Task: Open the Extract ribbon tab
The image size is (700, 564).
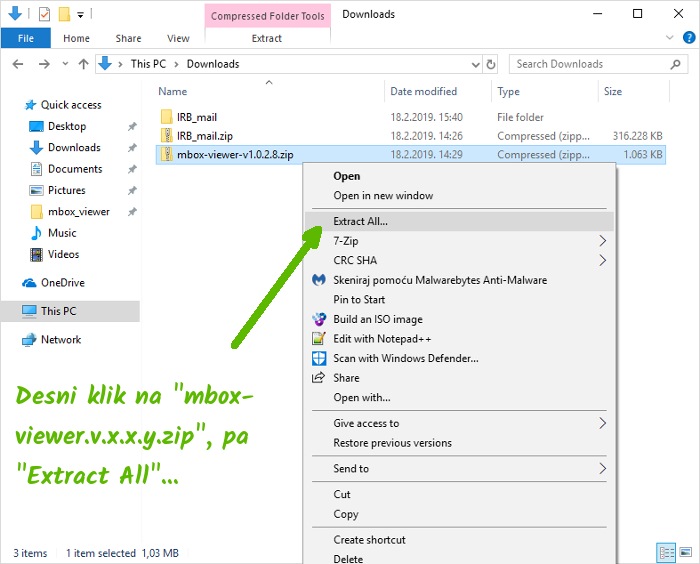Action: [x=267, y=39]
